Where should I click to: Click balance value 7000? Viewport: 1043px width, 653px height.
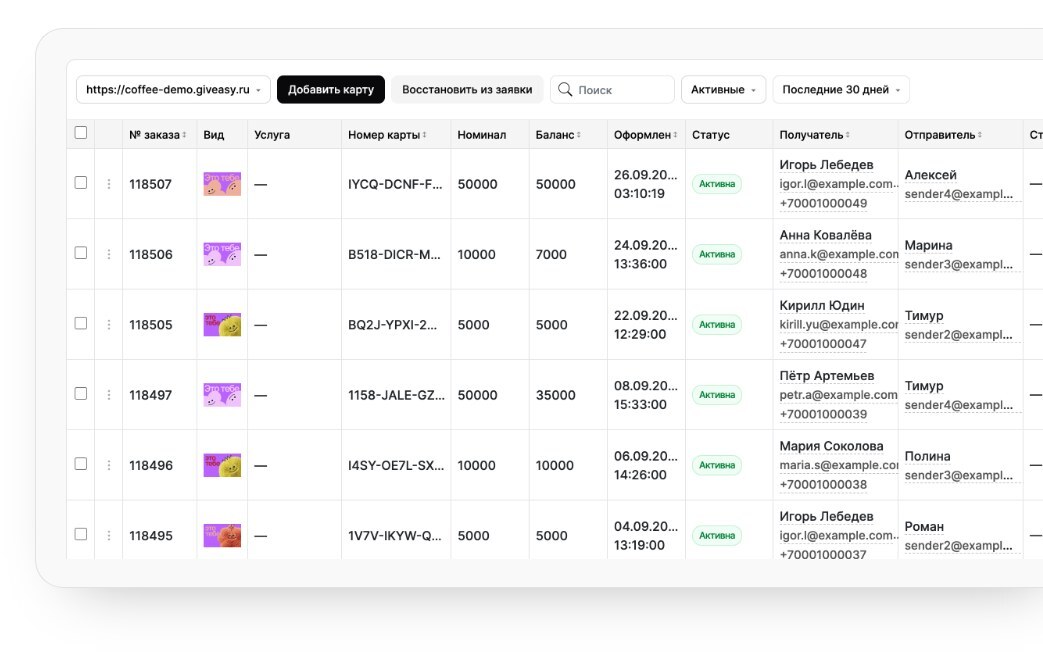[551, 255]
